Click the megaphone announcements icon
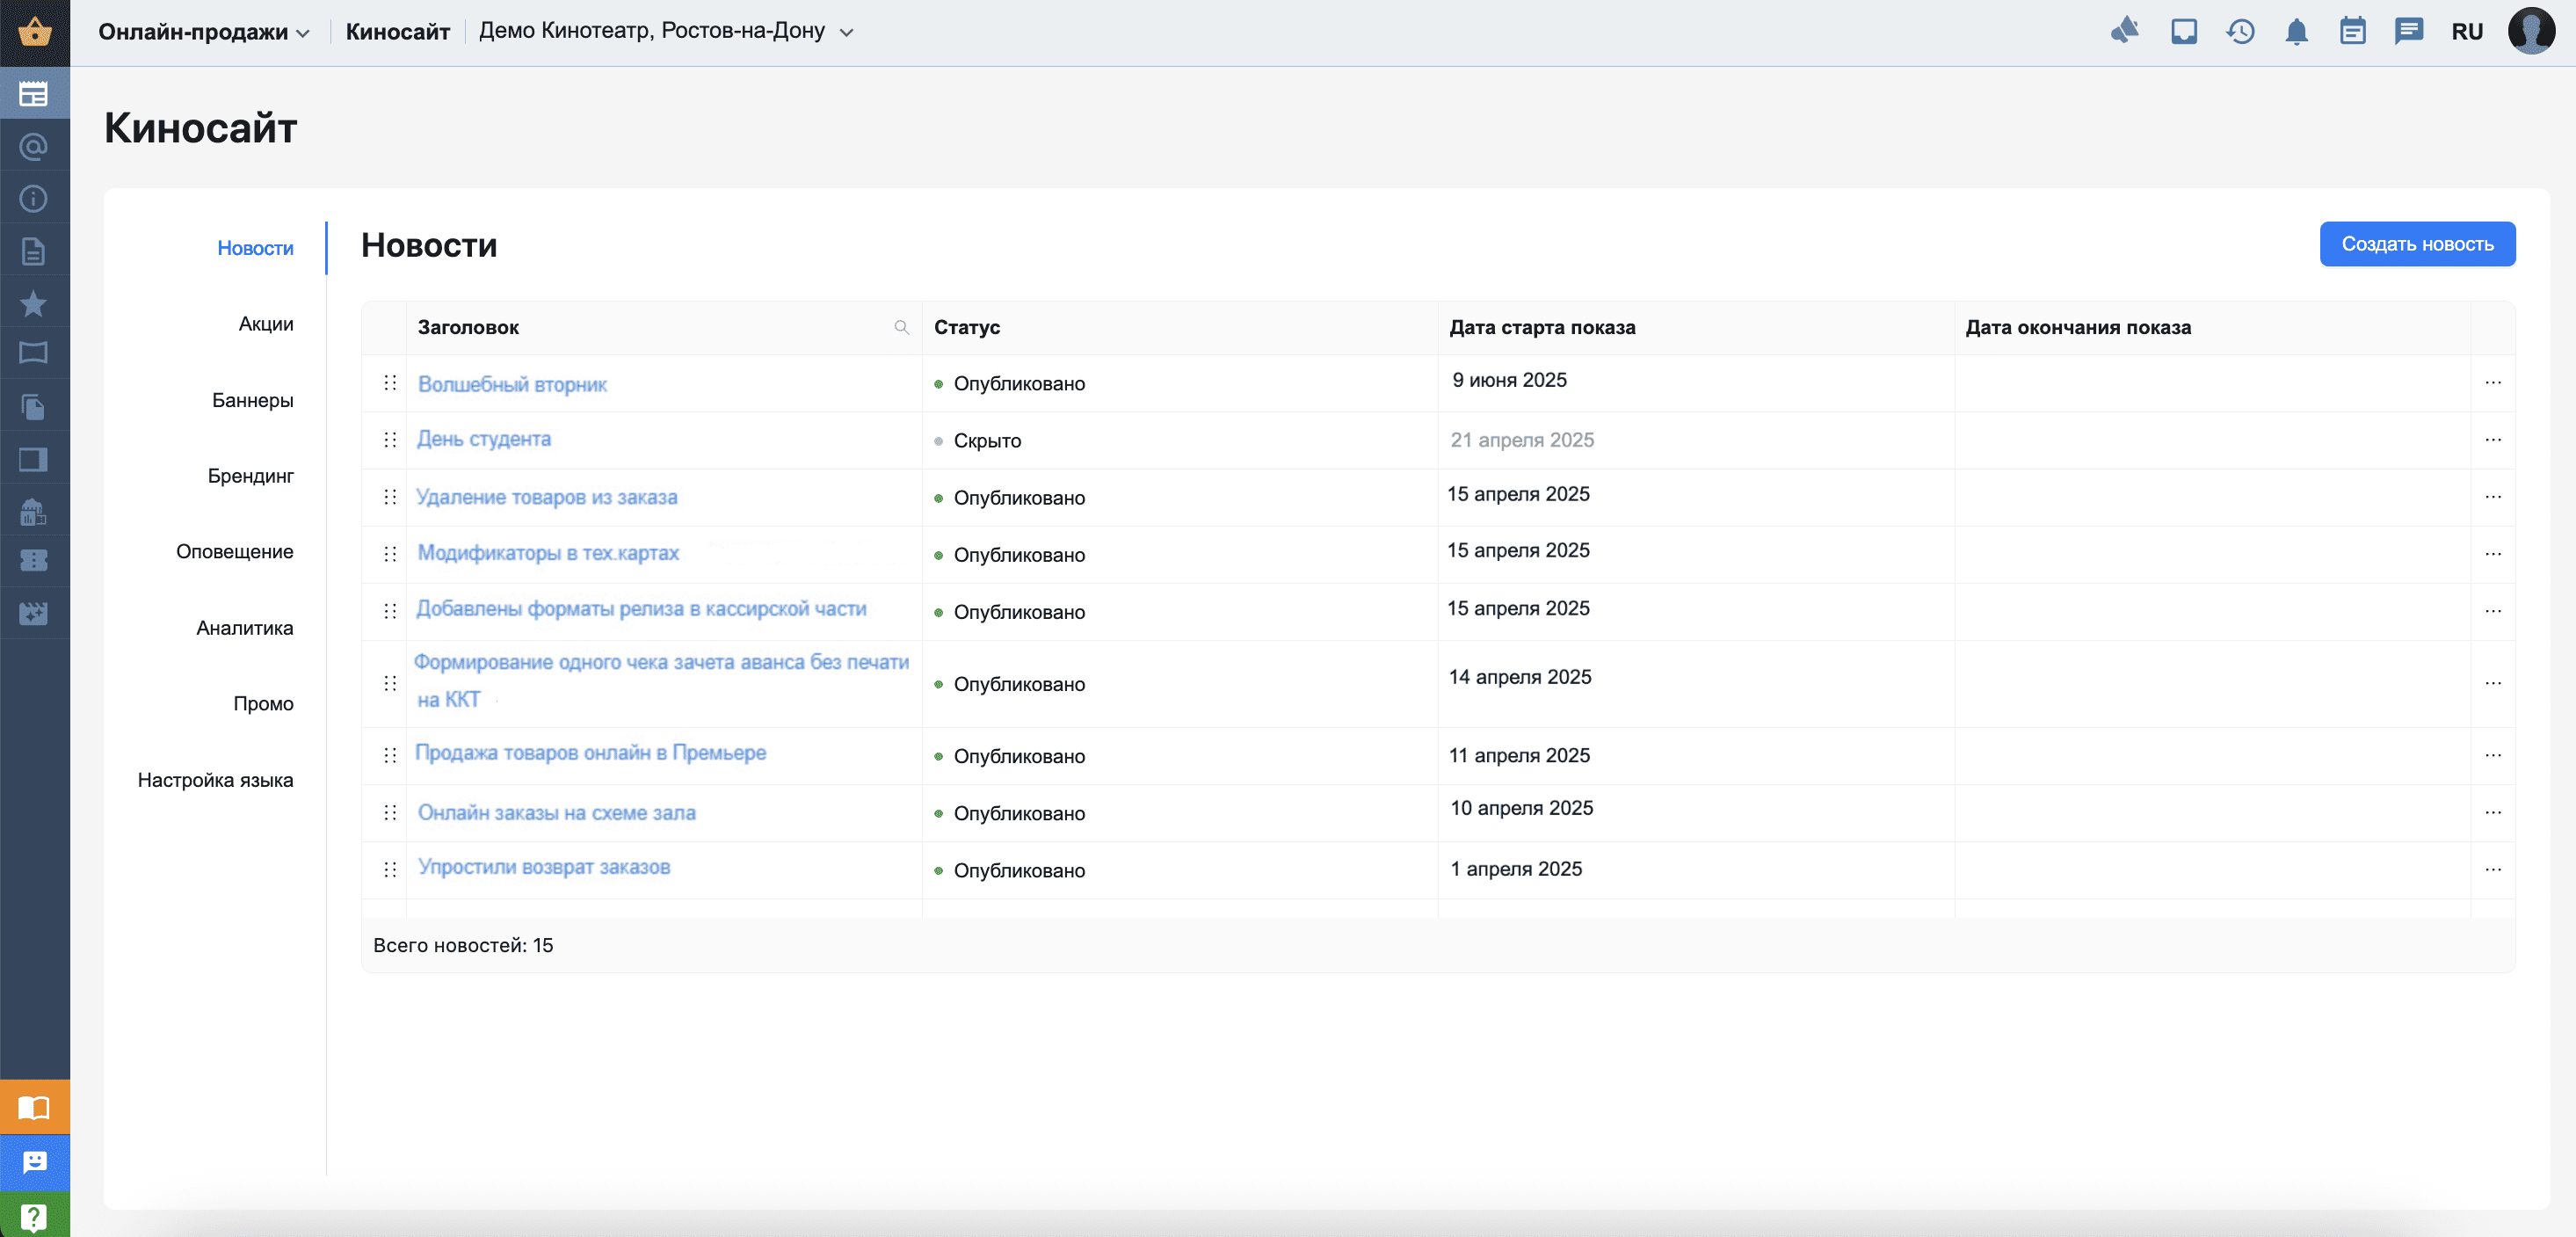Screen dimensions: 2576x1237 click(x=2124, y=32)
